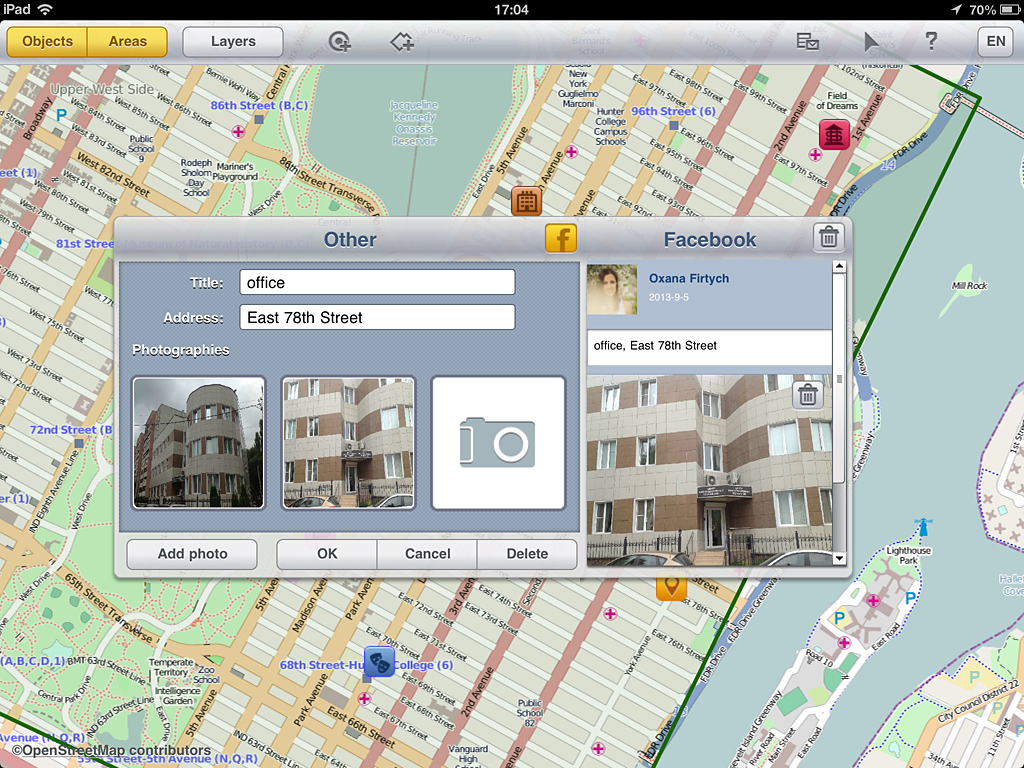Tap the yellow Facebook icon
The width and height of the screenshot is (1024, 768).
pyautogui.click(x=561, y=239)
